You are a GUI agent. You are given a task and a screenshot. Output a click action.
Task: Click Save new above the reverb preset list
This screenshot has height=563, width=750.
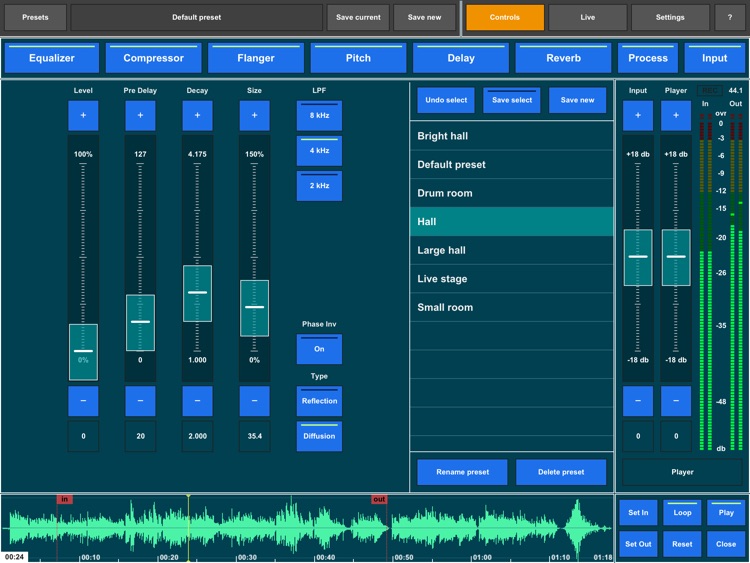point(577,100)
